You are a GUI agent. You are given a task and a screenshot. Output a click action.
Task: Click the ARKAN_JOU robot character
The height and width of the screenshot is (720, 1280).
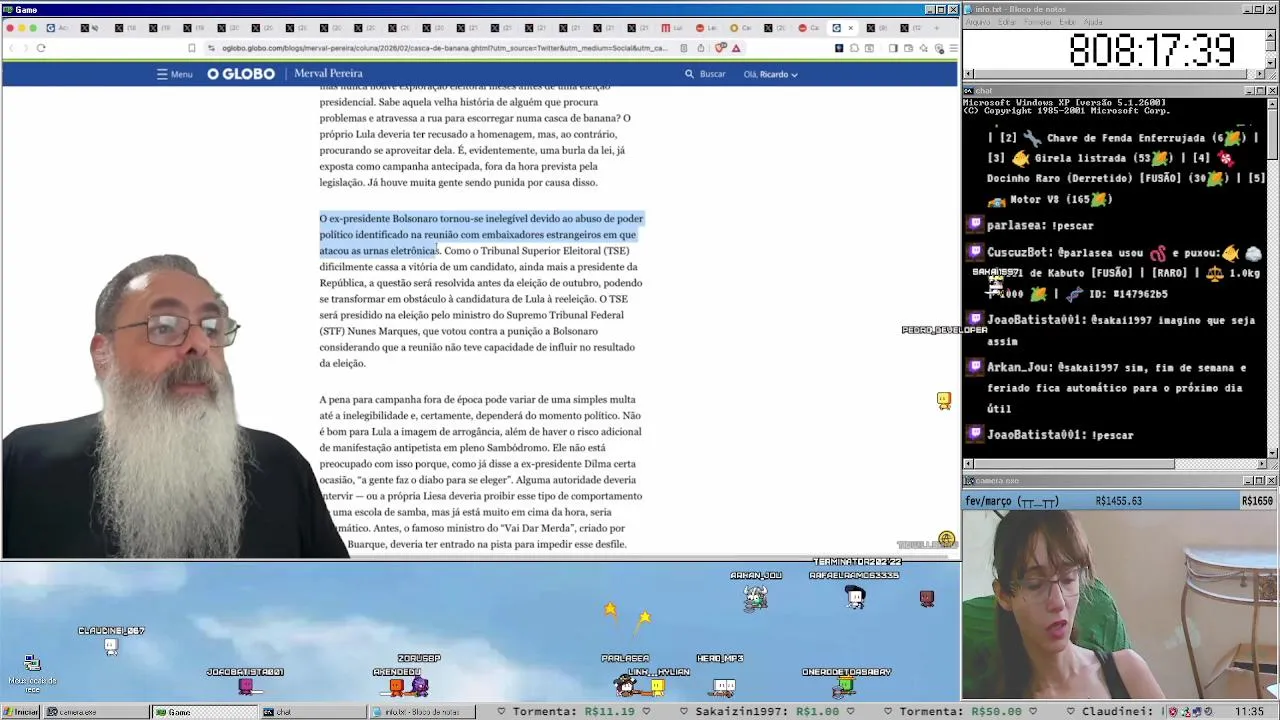(x=756, y=597)
